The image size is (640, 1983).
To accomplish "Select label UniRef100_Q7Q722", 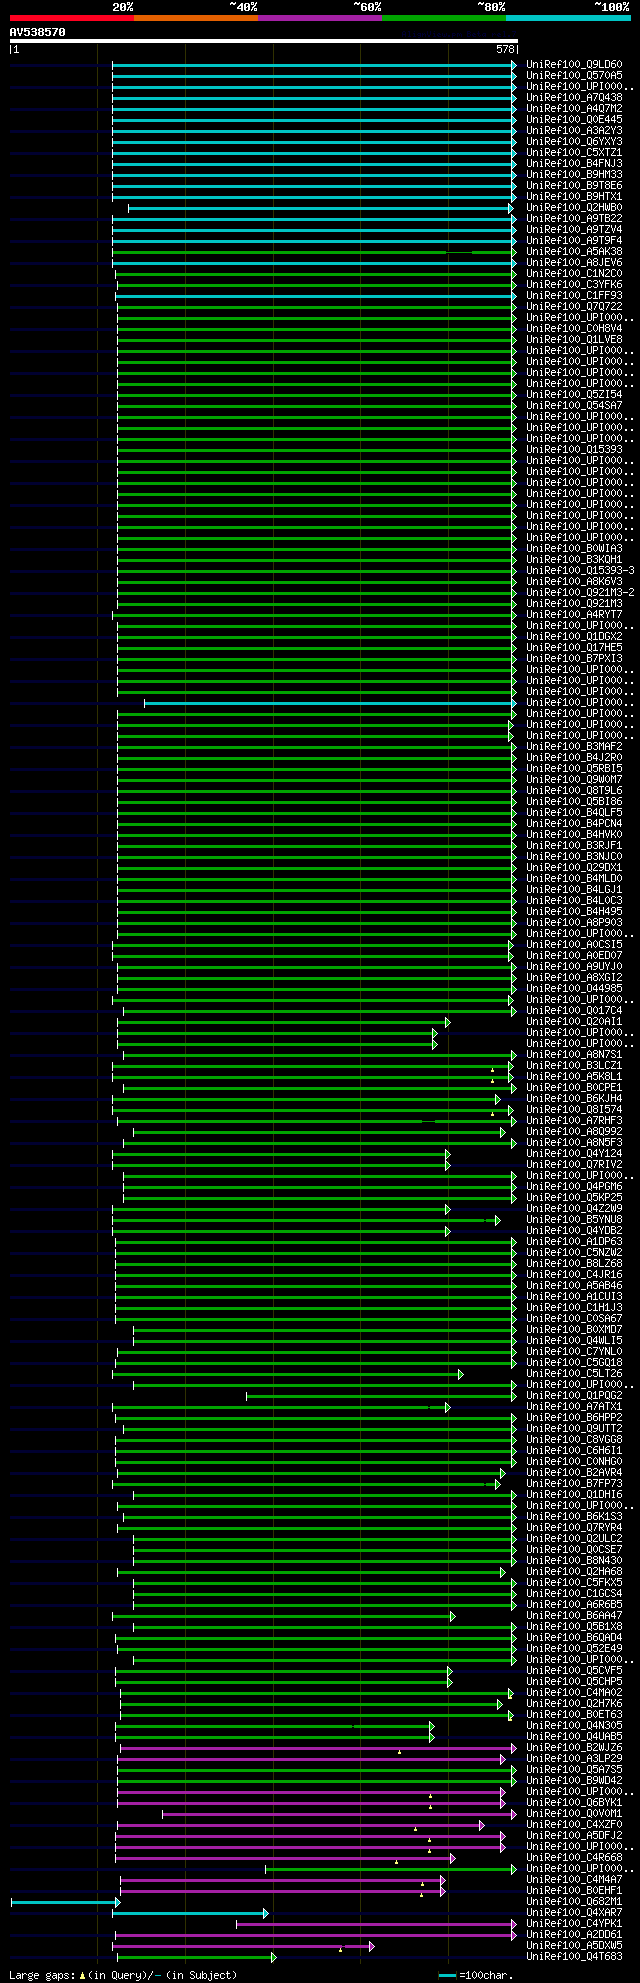I will pos(574,307).
